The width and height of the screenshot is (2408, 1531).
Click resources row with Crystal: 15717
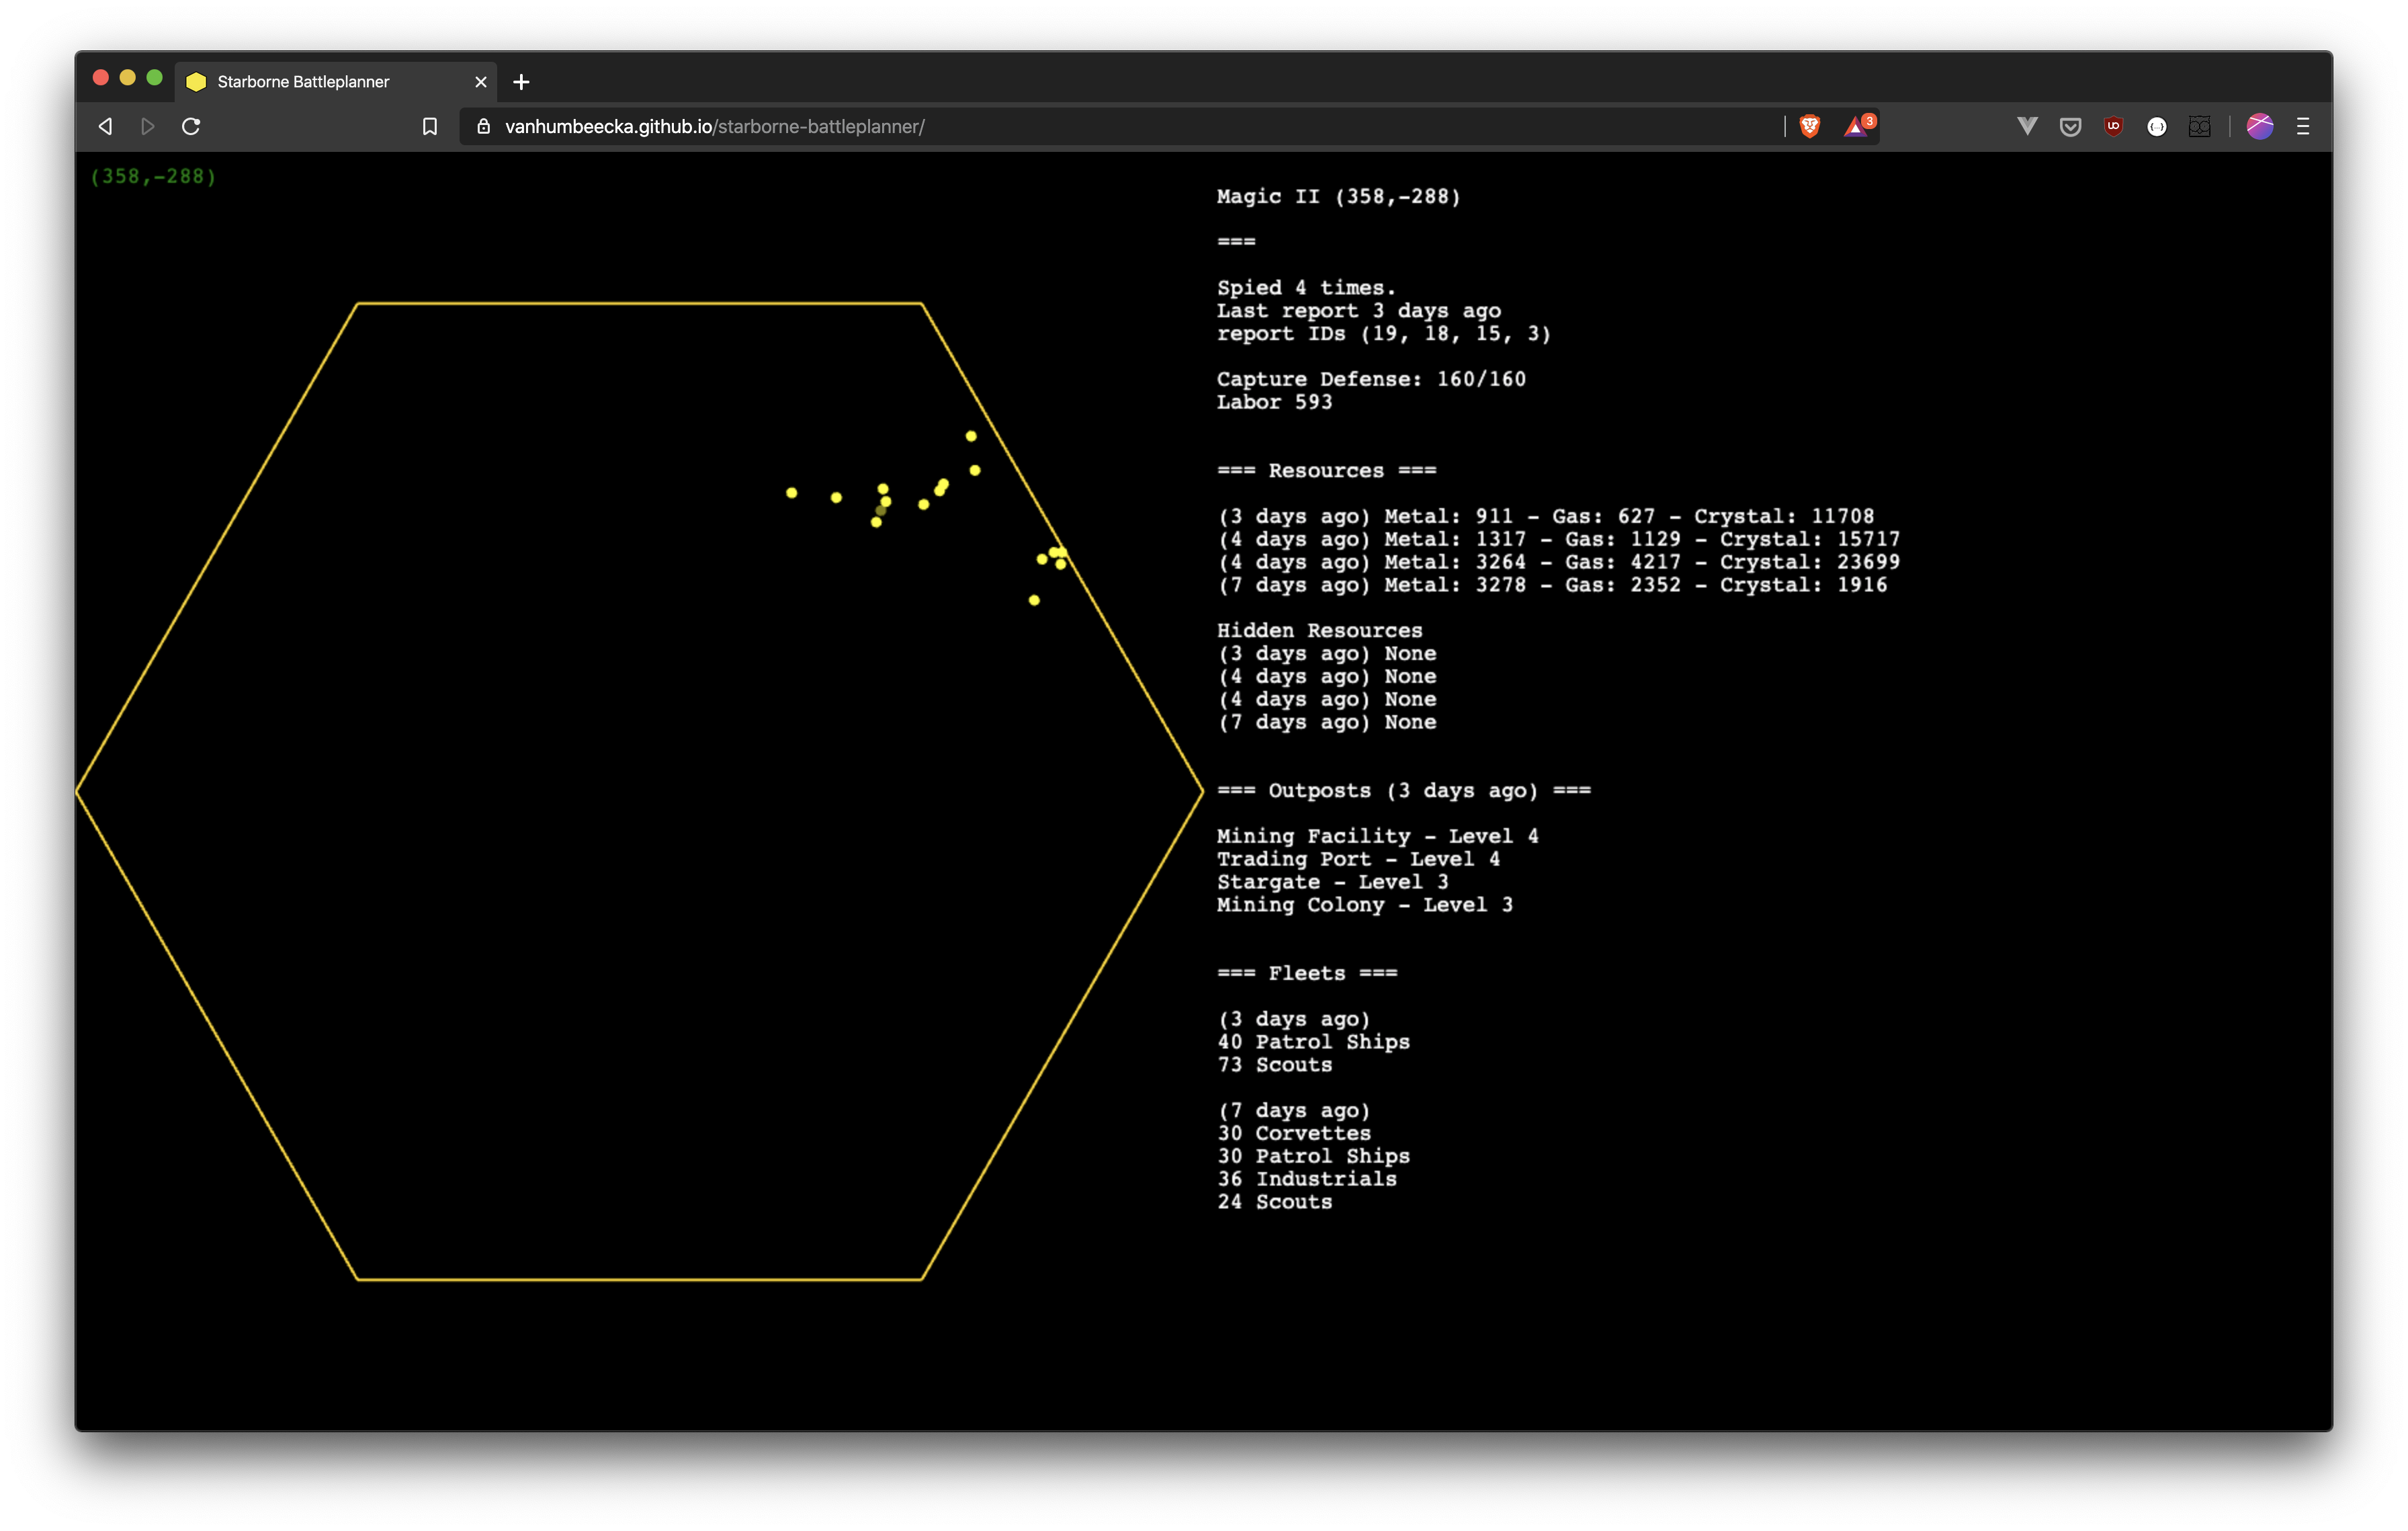(x=1558, y=540)
